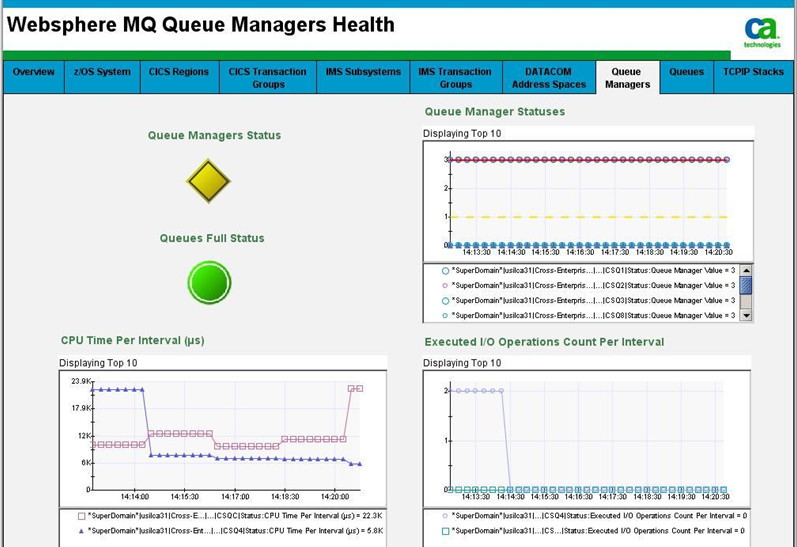The image size is (797, 547).
Task: Click the last CSQC data point at 22.3K
Action: coord(359,388)
